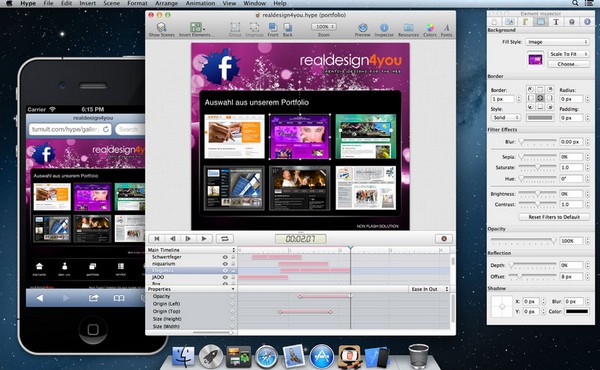
Task: Toggle the Inspector toolbar icon
Action: coord(384,29)
